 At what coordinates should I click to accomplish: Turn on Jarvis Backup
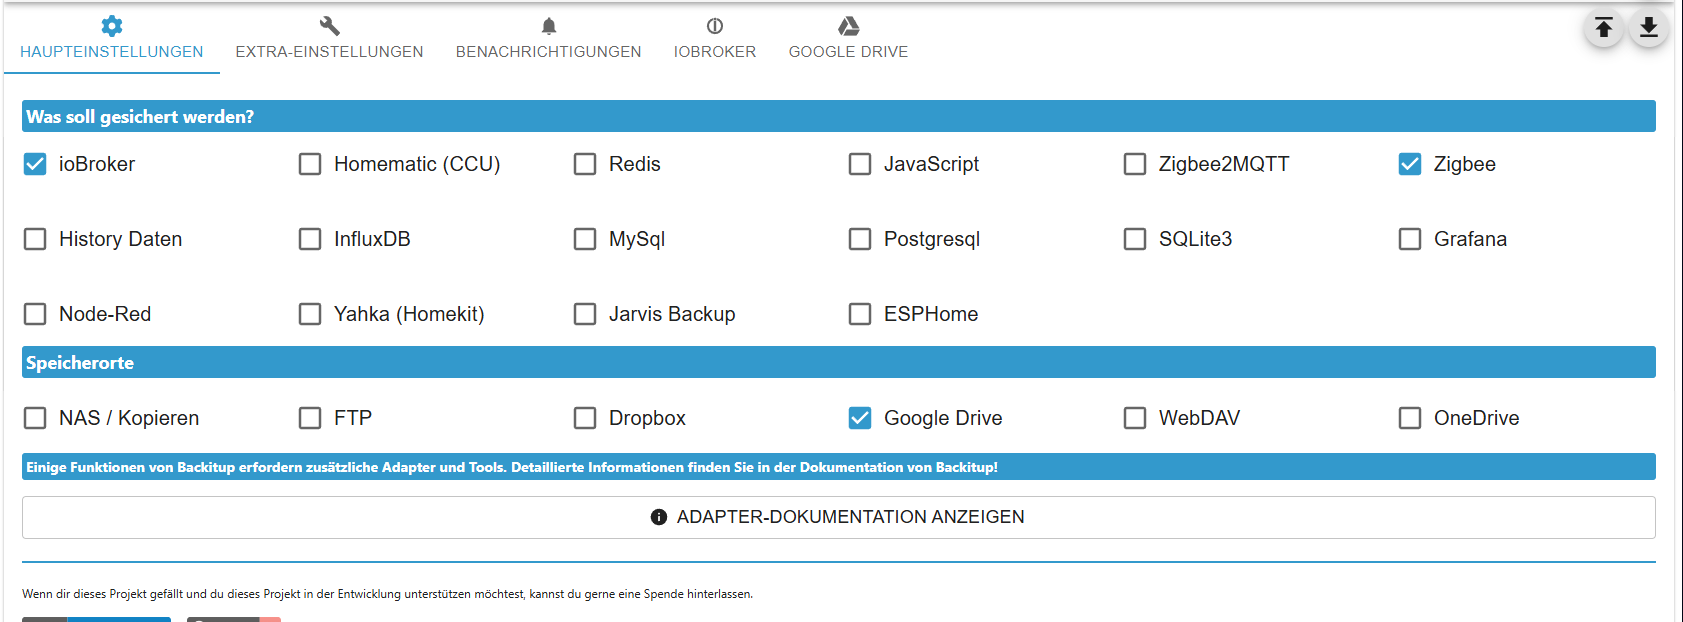pyautogui.click(x=585, y=314)
